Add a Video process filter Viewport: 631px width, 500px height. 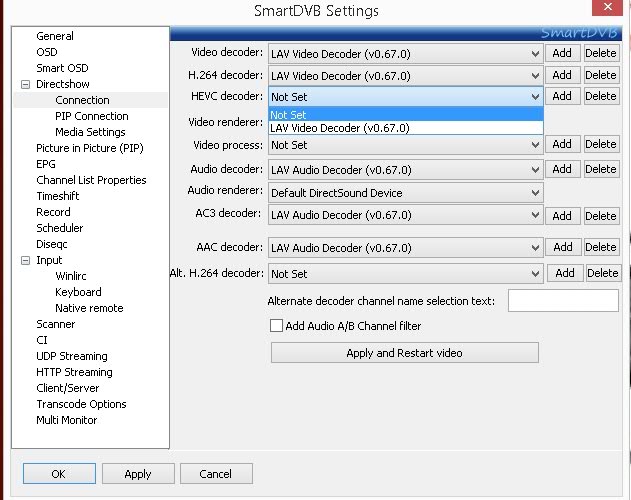pyautogui.click(x=562, y=144)
